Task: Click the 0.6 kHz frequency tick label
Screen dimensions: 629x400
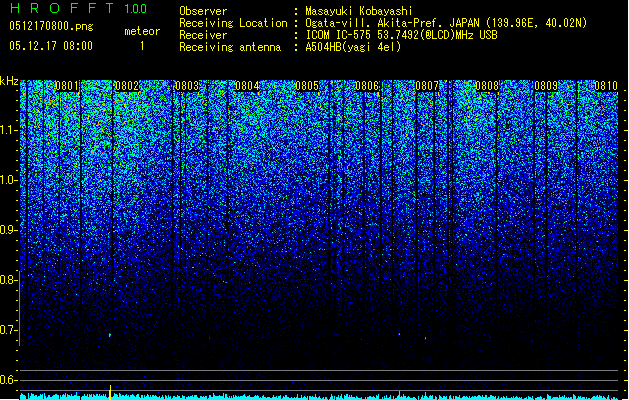Action: (x=8, y=380)
